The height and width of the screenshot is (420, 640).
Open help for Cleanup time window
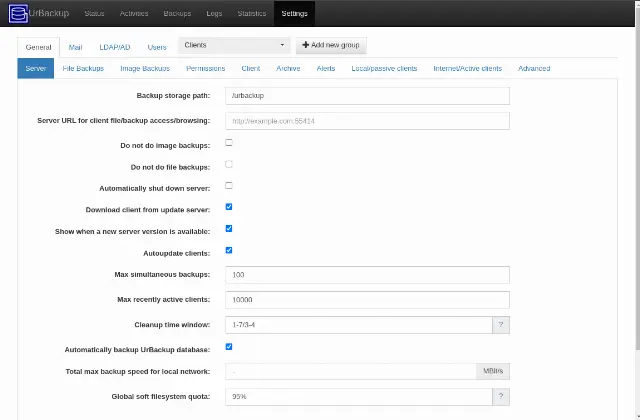(501, 325)
